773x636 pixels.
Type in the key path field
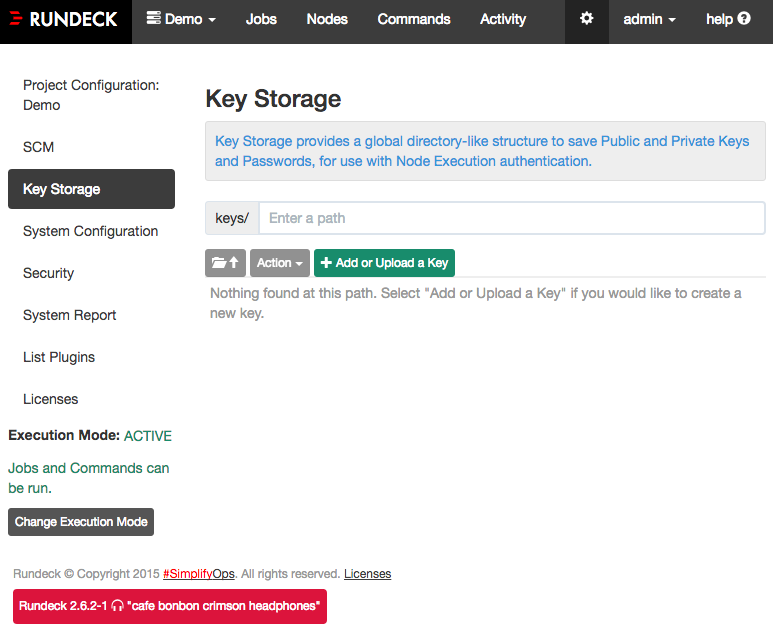[511, 218]
